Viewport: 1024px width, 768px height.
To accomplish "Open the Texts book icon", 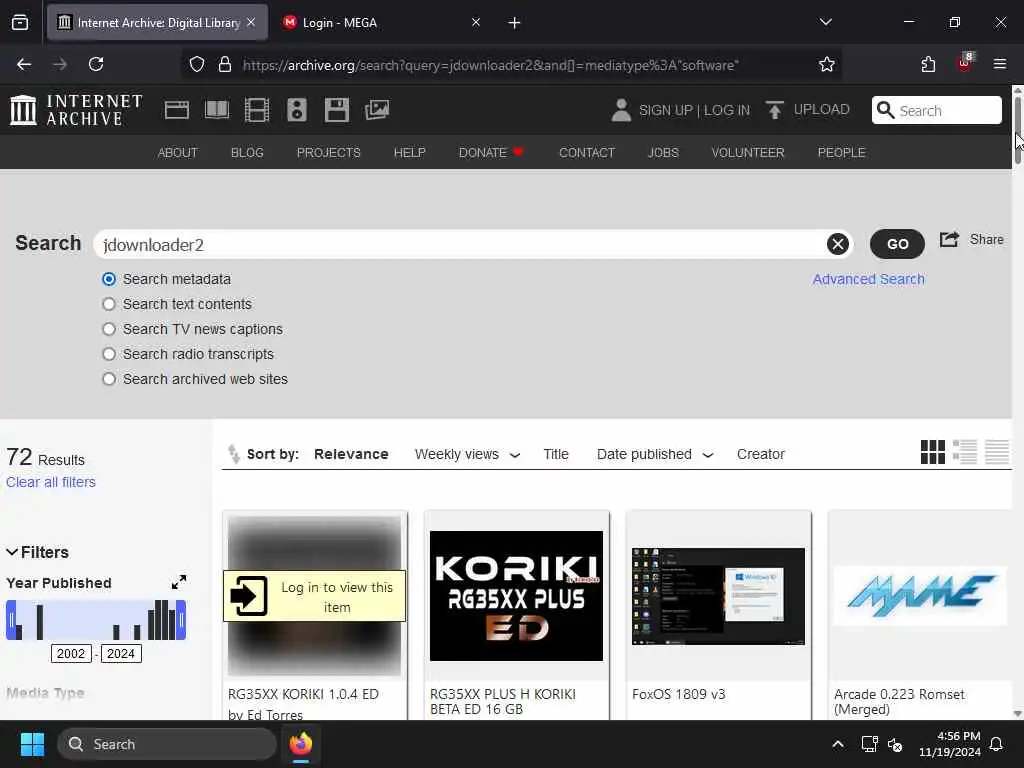I will (217, 110).
